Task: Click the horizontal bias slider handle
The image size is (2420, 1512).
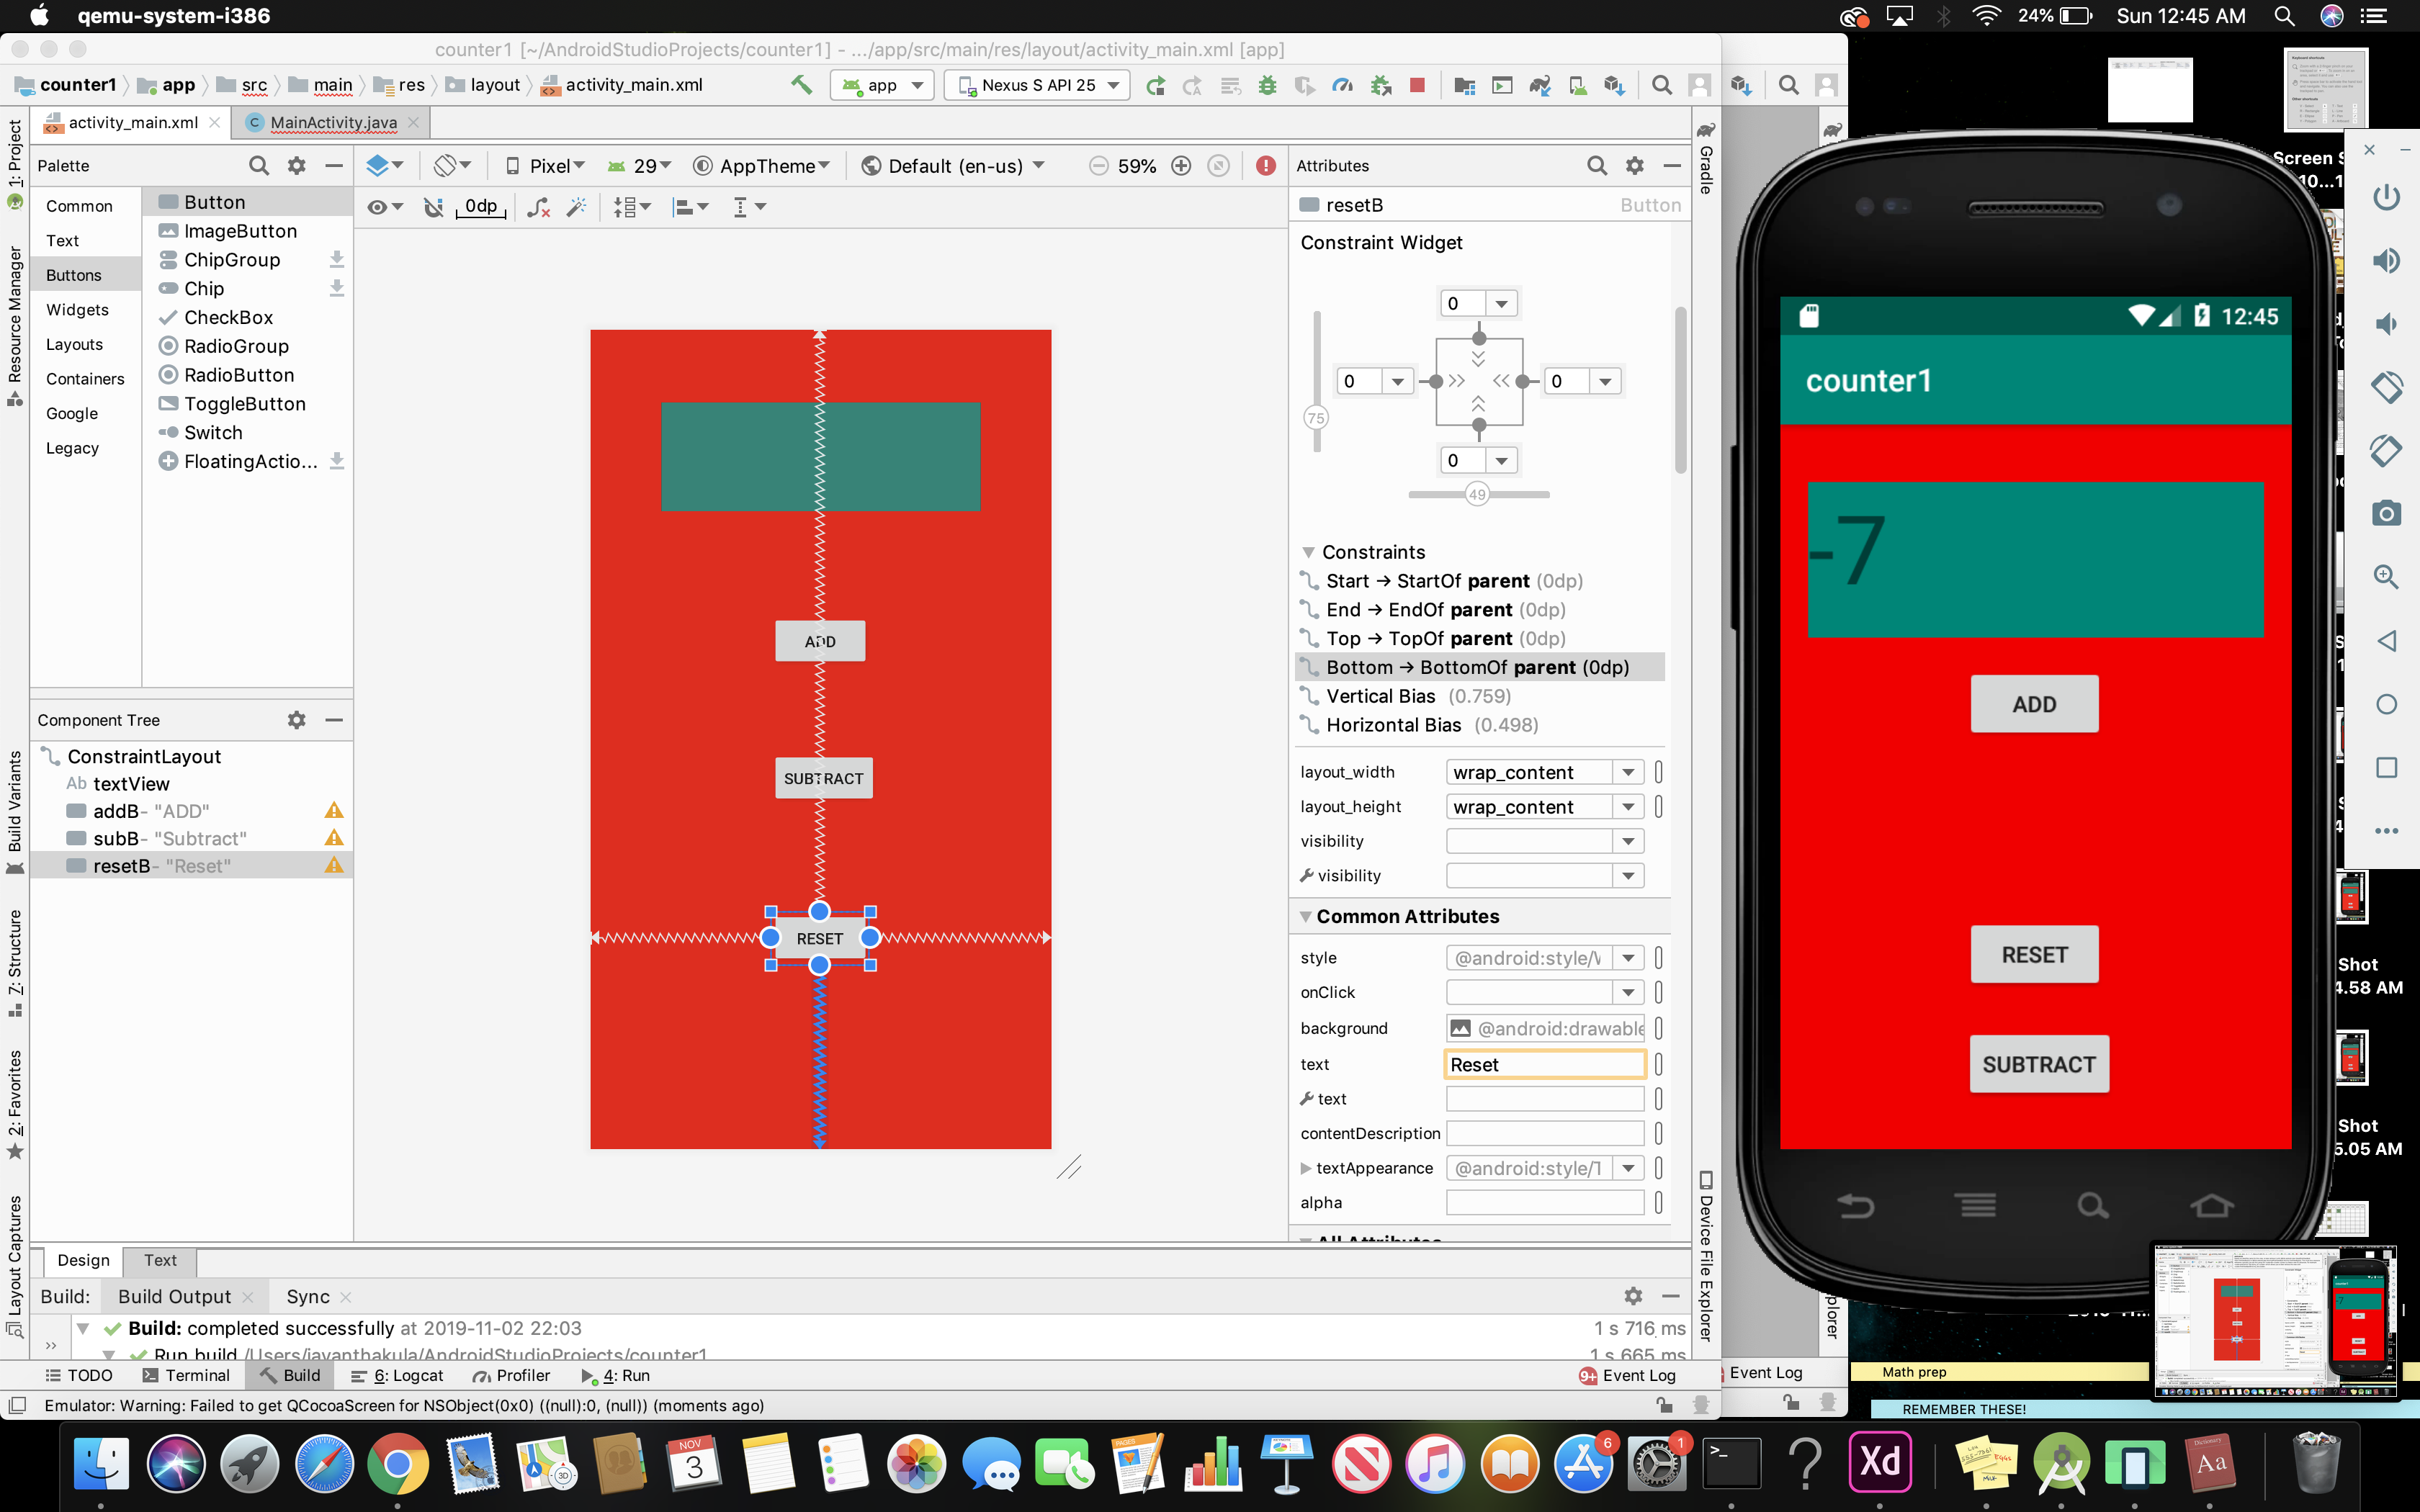Action: 1477,494
